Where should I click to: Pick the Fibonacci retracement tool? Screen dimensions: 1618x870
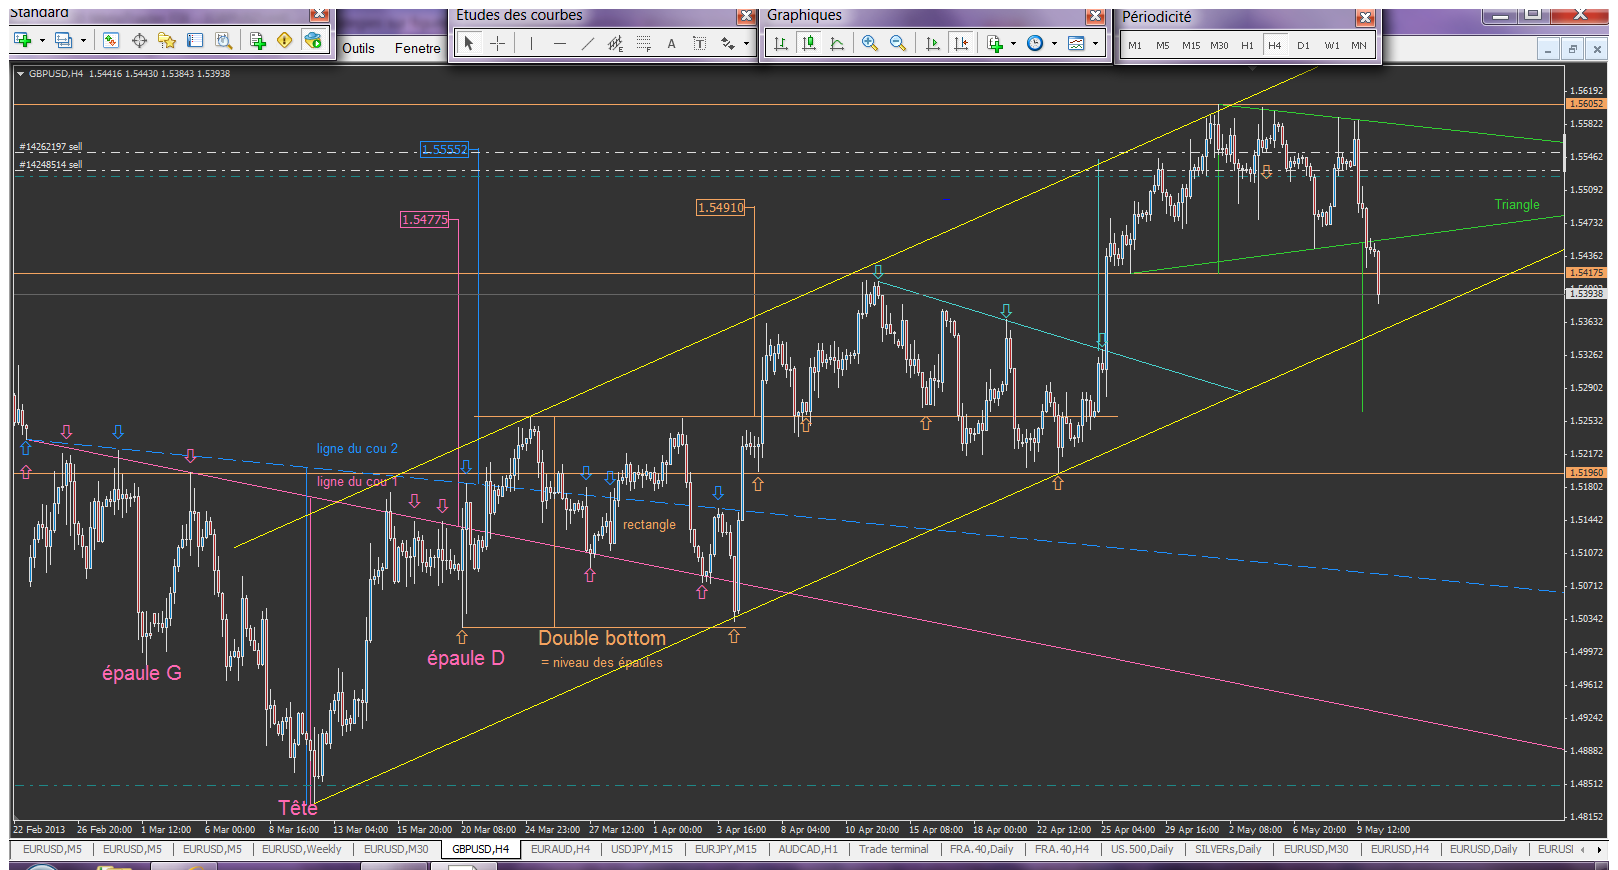click(x=643, y=43)
